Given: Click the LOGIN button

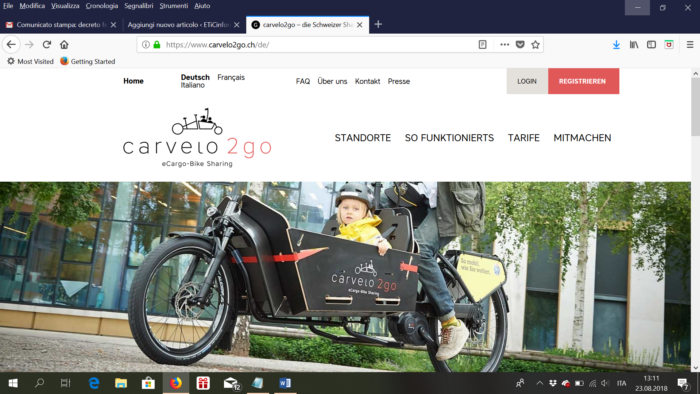Looking at the screenshot, I should coord(527,81).
